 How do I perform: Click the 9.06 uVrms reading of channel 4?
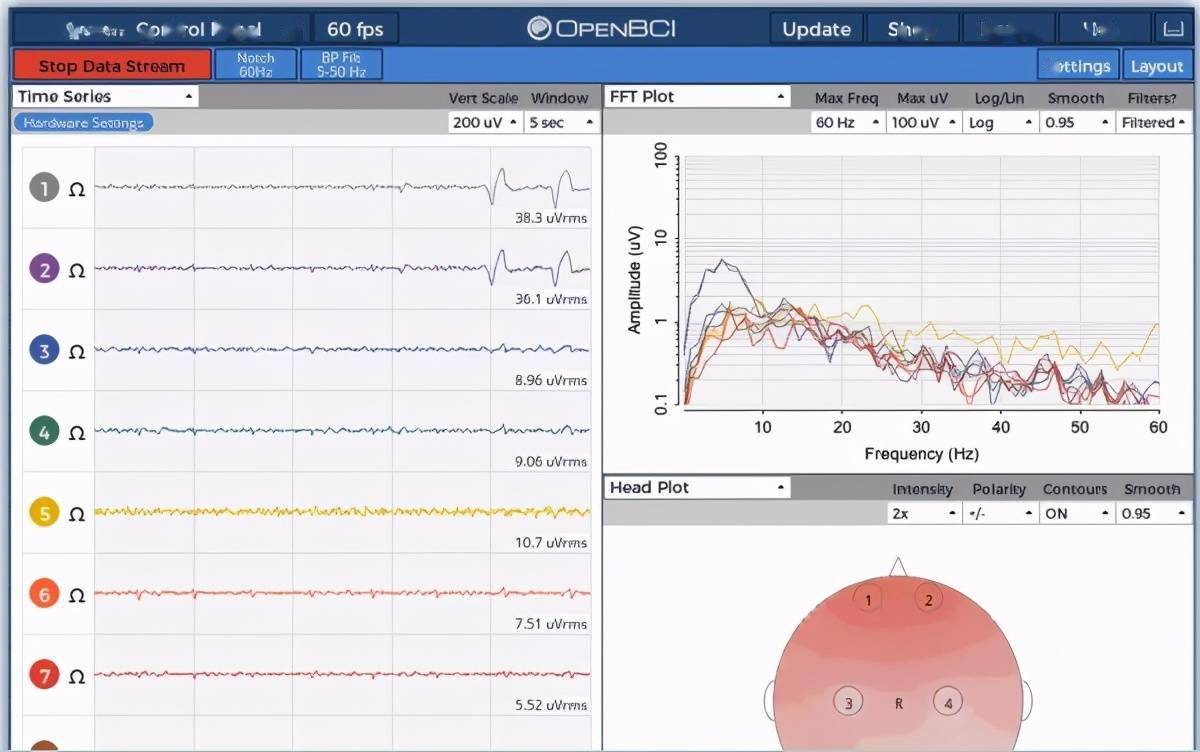[x=551, y=462]
